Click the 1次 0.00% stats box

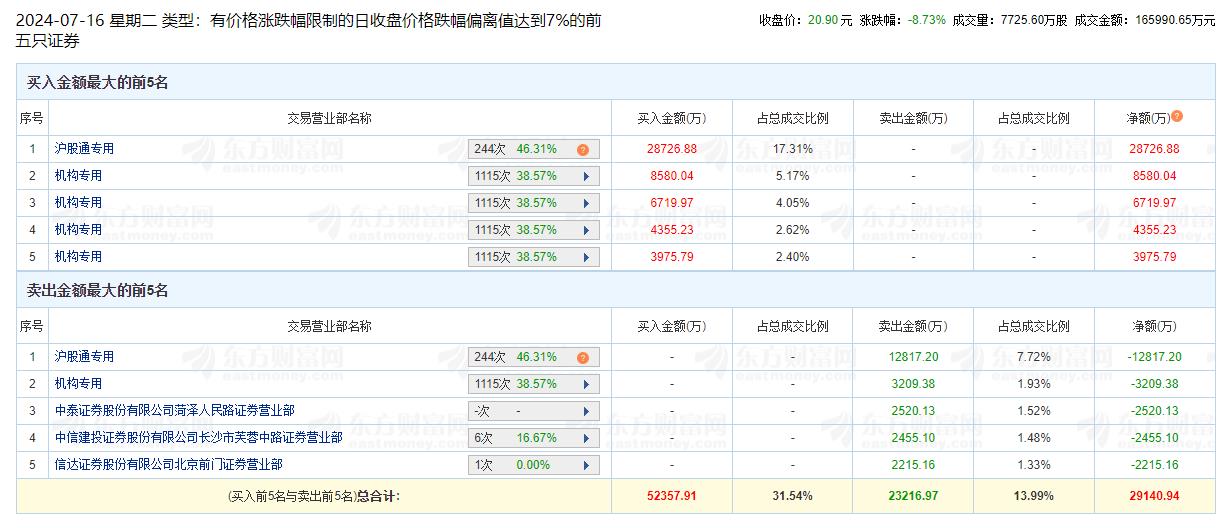534,465
